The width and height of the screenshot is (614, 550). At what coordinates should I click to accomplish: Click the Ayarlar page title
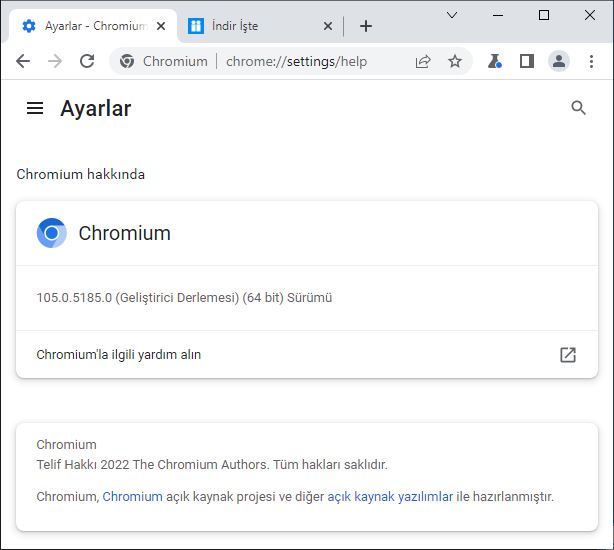click(96, 108)
